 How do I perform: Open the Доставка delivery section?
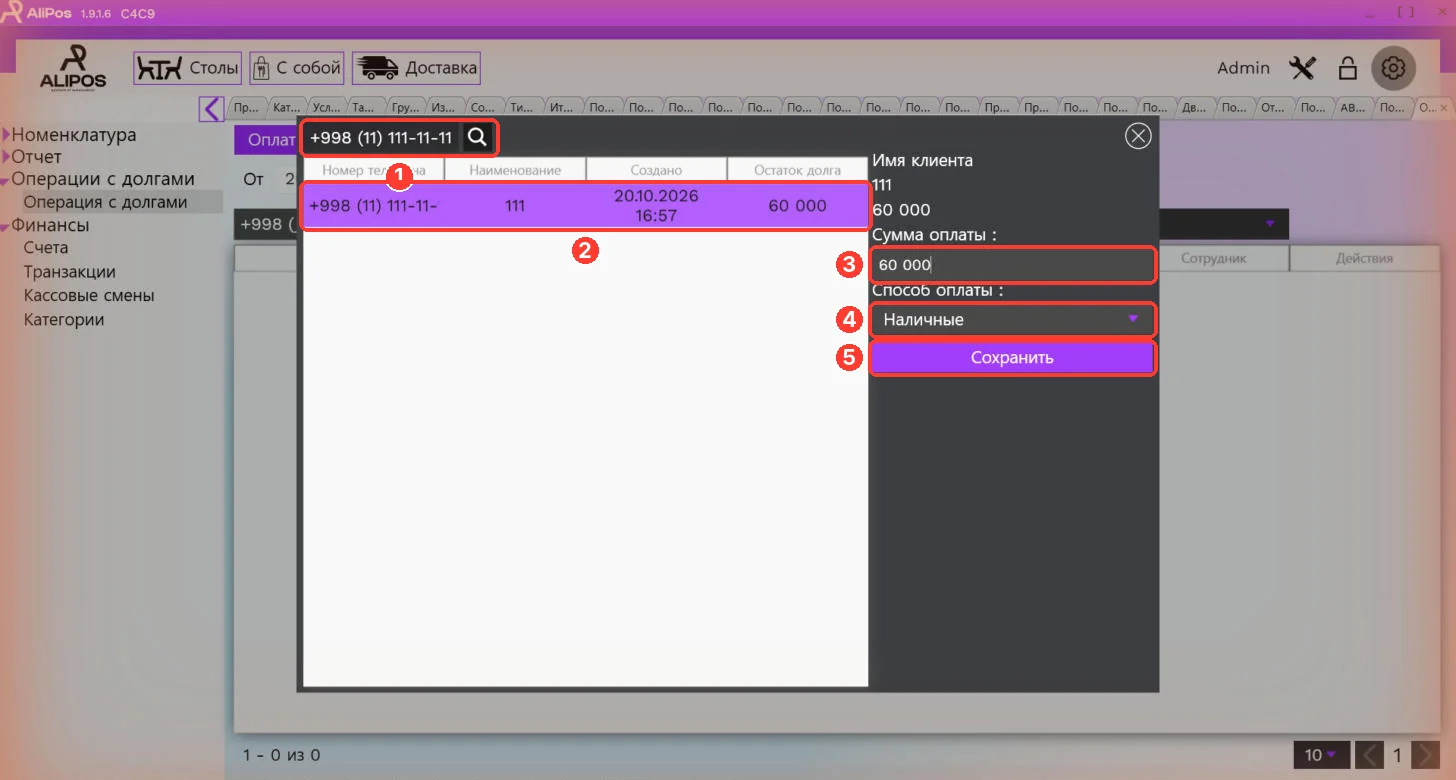416,68
